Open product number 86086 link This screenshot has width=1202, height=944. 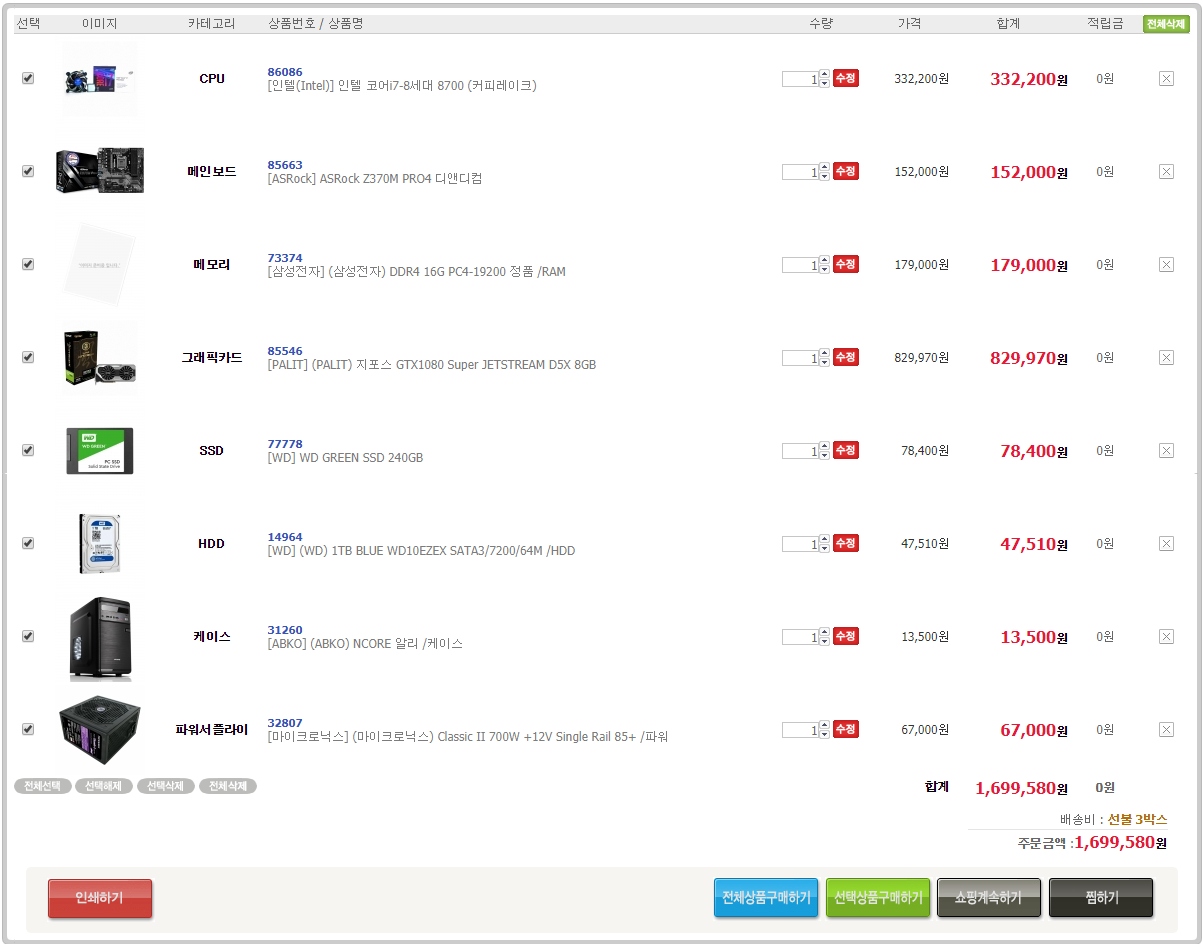click(x=285, y=72)
